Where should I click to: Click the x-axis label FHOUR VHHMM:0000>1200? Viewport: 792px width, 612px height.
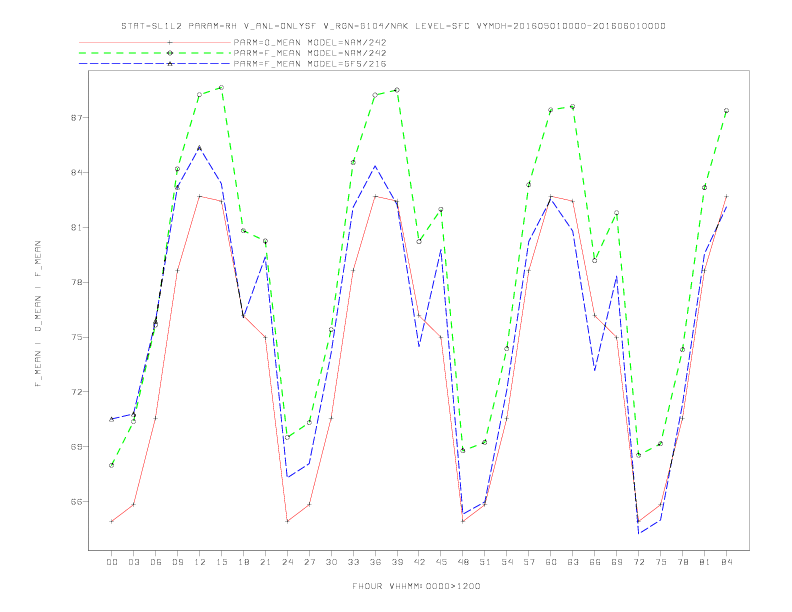416,586
